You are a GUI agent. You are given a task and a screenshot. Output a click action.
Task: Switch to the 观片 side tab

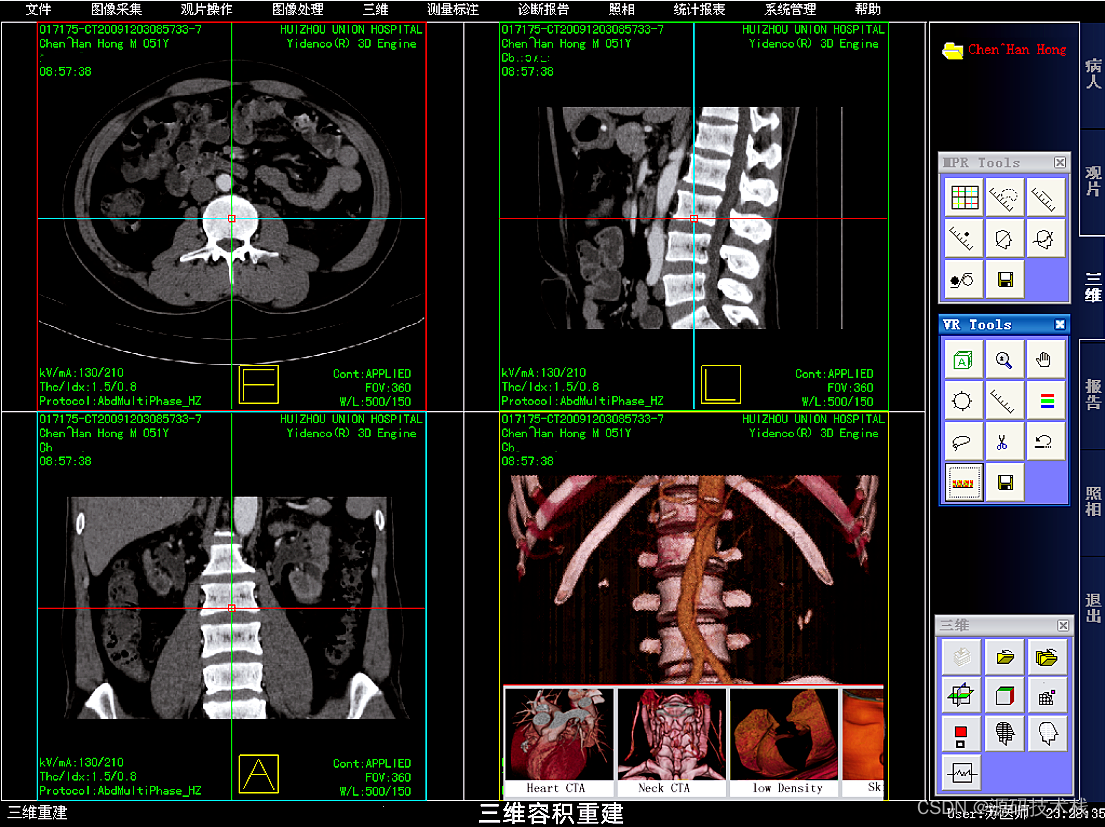(x=1092, y=181)
